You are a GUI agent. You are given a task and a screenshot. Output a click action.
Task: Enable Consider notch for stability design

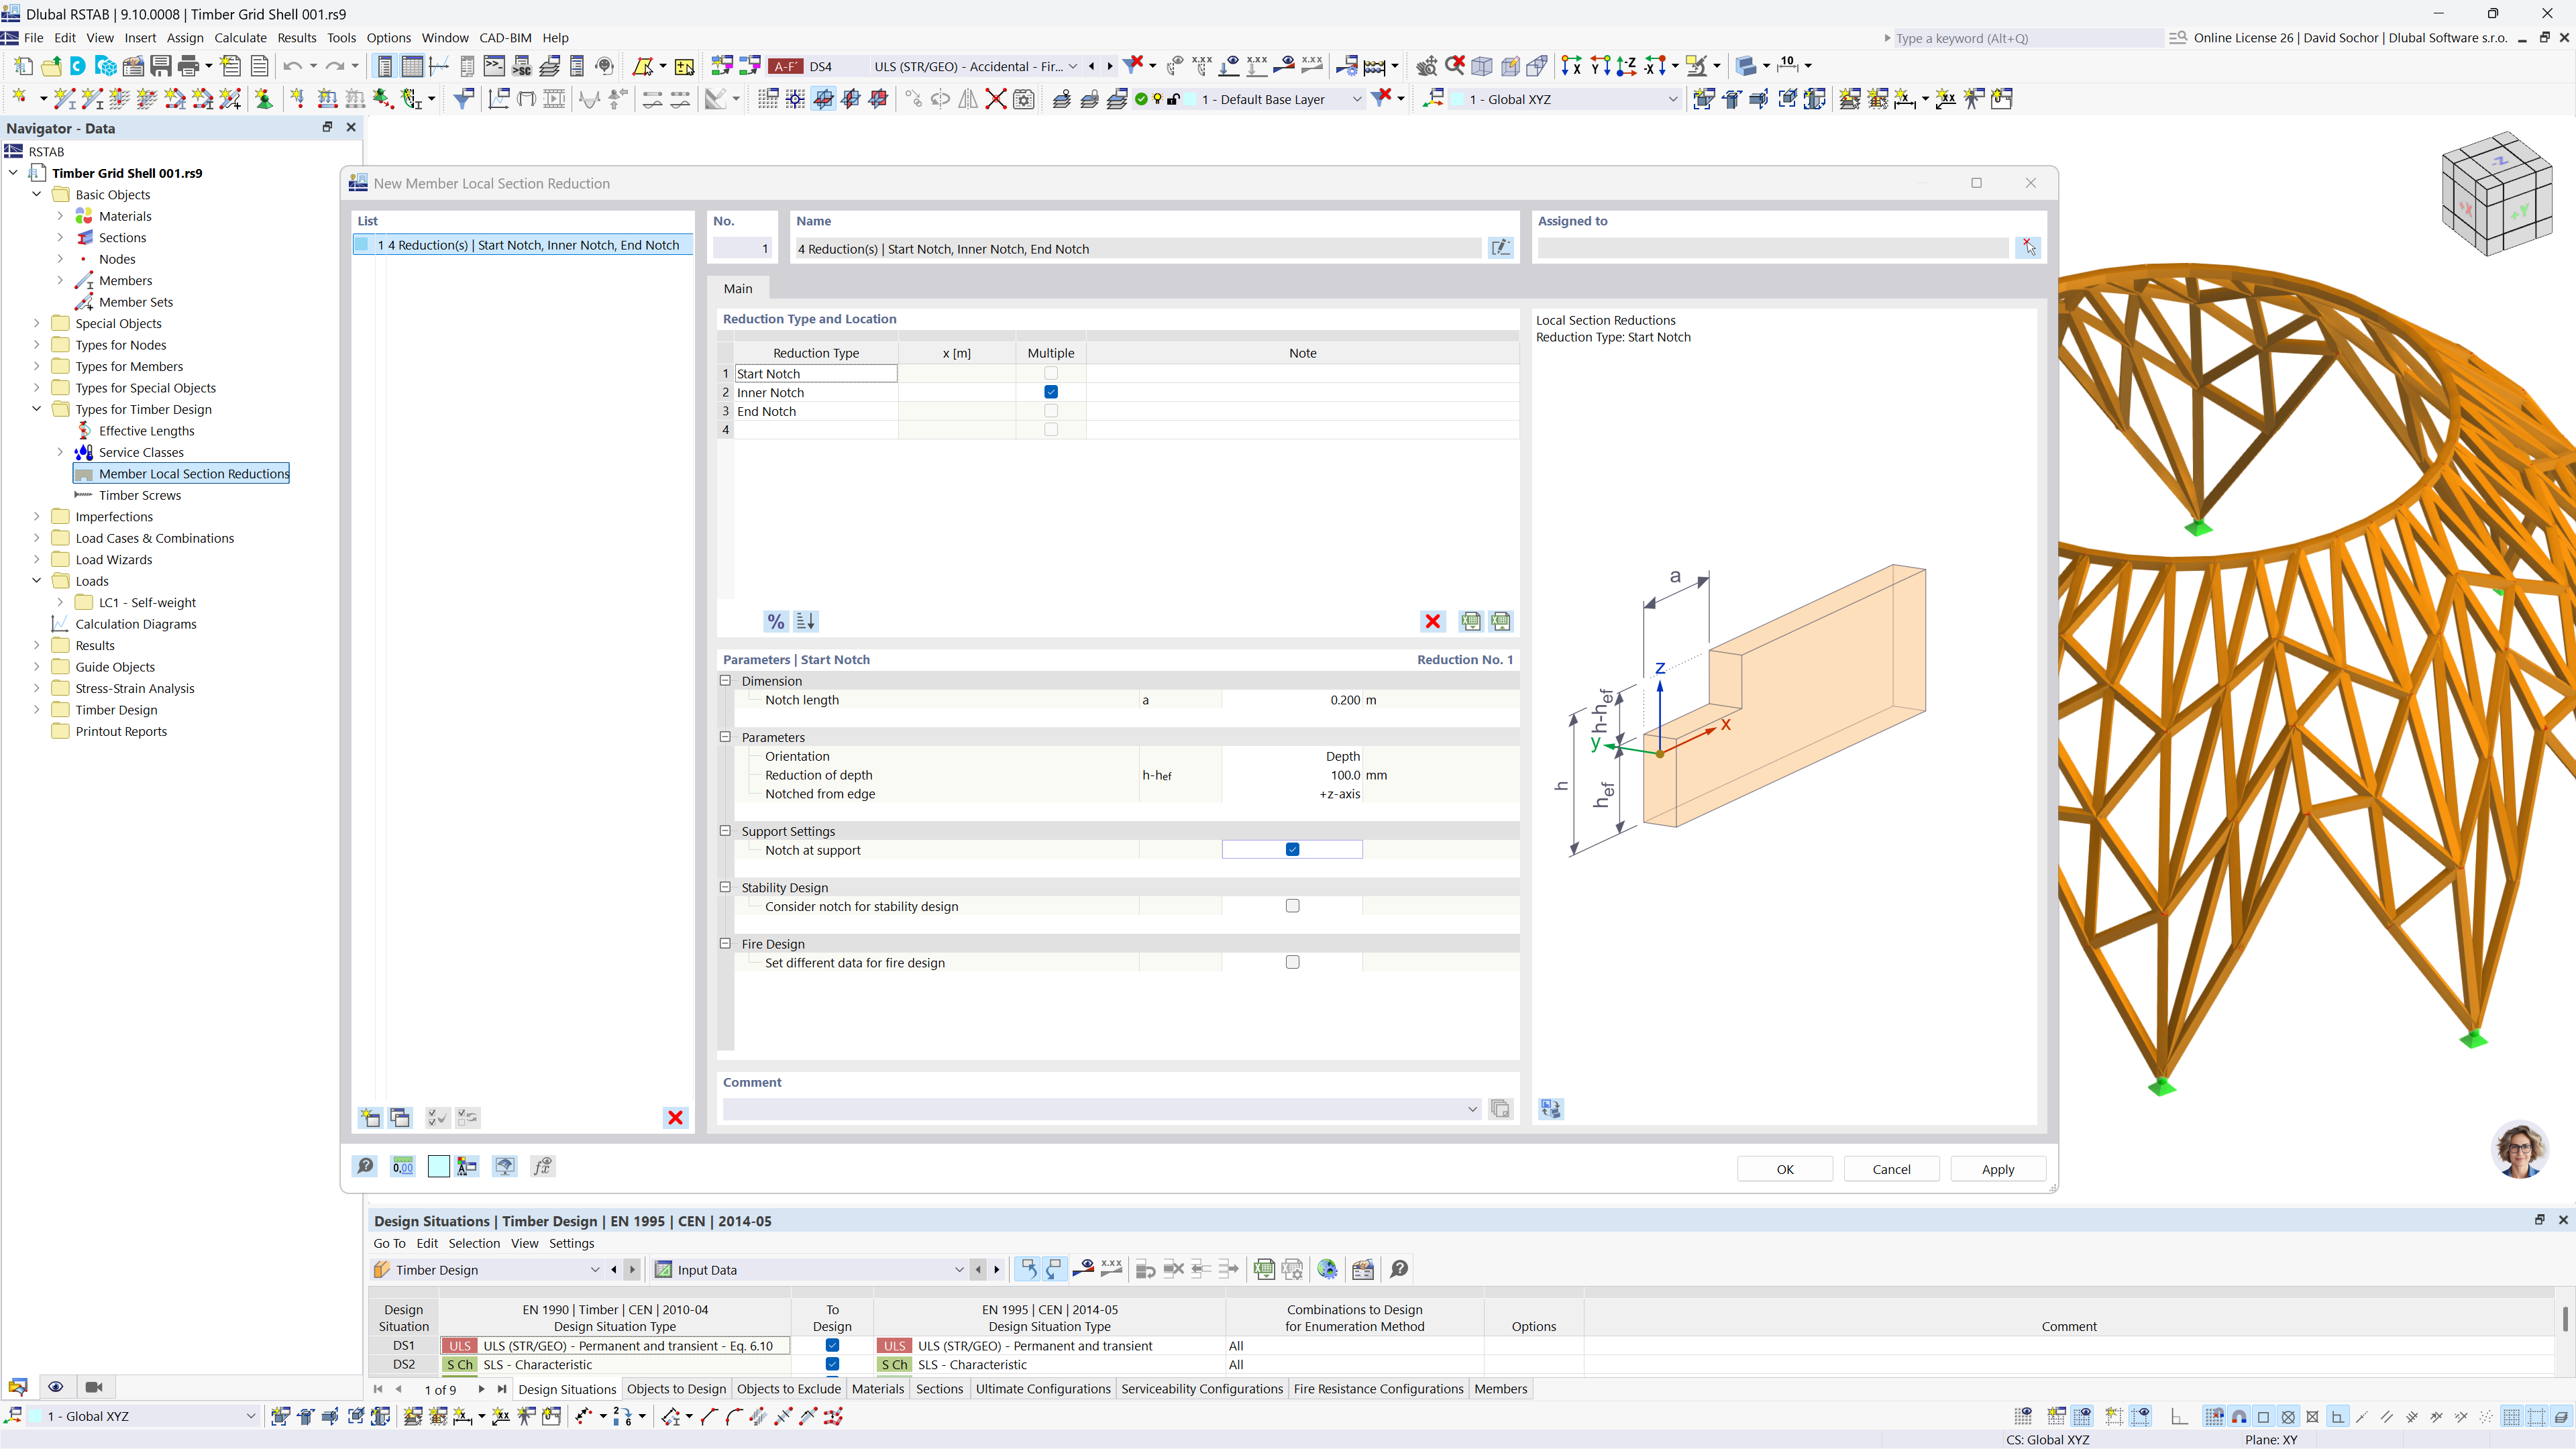1291,905
